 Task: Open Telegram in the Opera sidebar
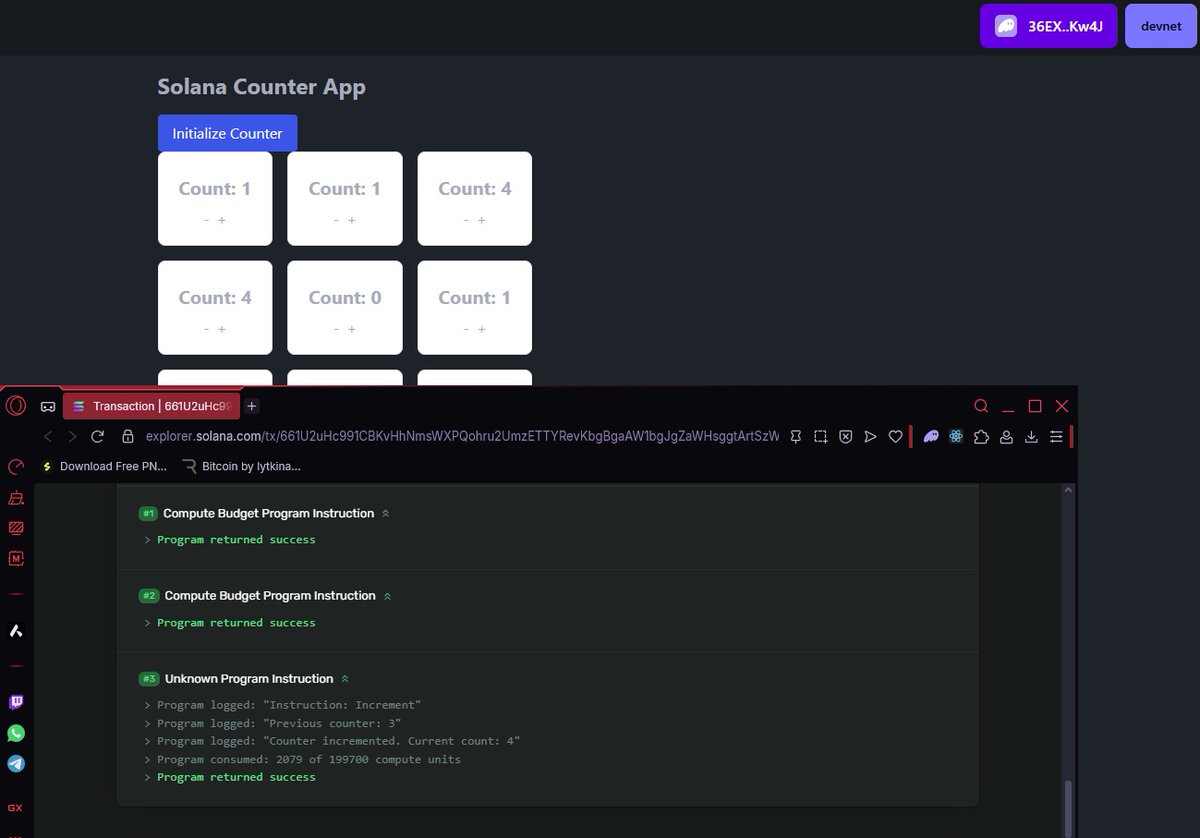pyautogui.click(x=16, y=763)
